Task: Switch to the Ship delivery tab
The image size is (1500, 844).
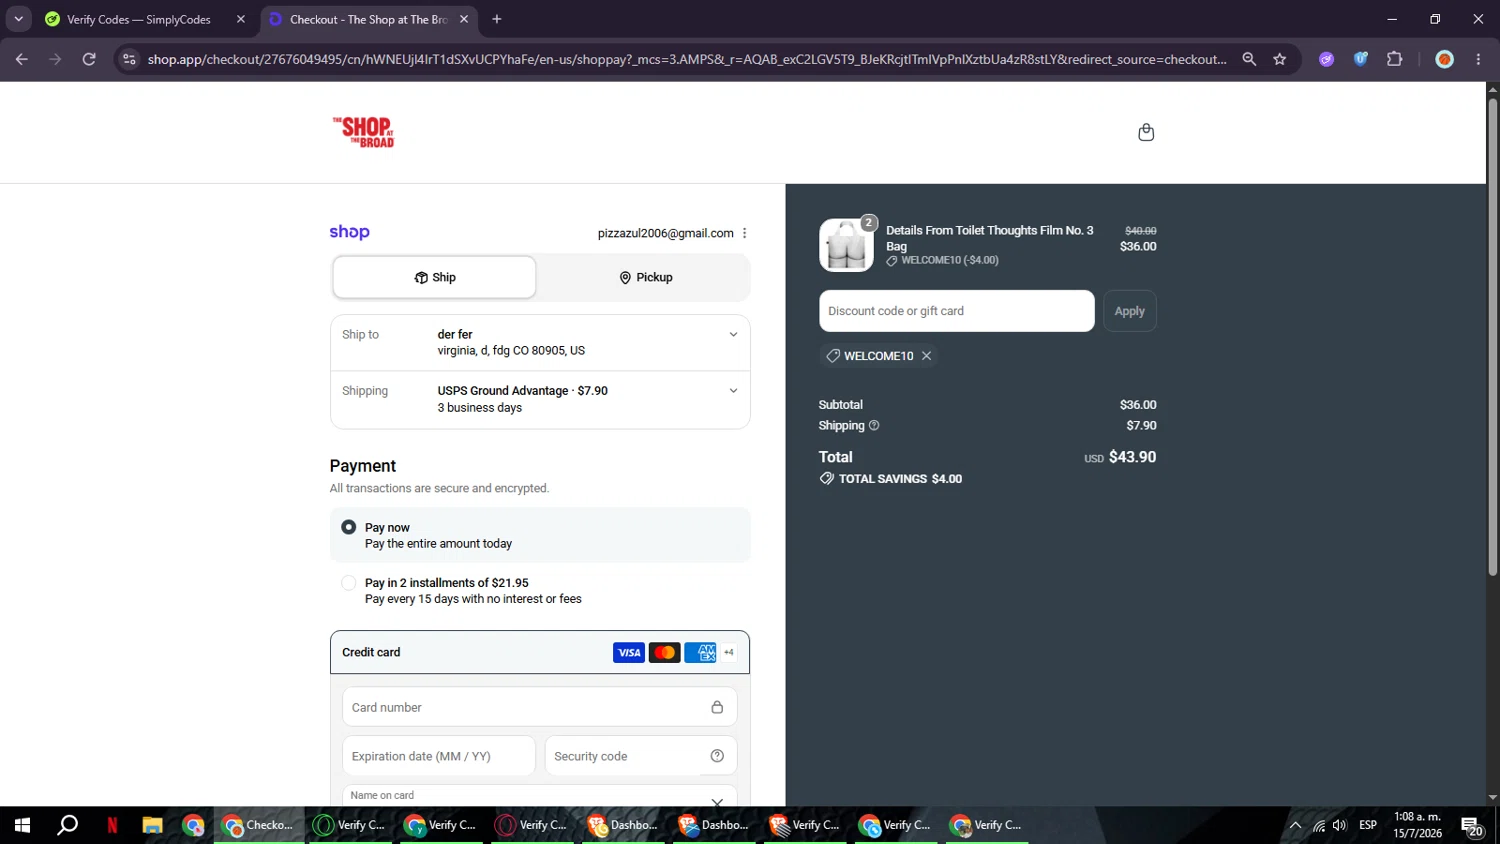Action: pyautogui.click(x=435, y=277)
